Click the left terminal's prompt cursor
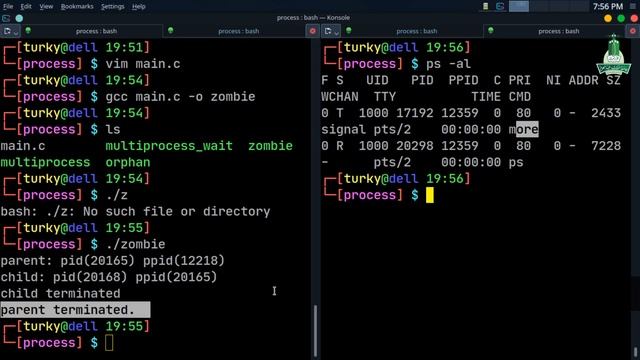 [109, 342]
